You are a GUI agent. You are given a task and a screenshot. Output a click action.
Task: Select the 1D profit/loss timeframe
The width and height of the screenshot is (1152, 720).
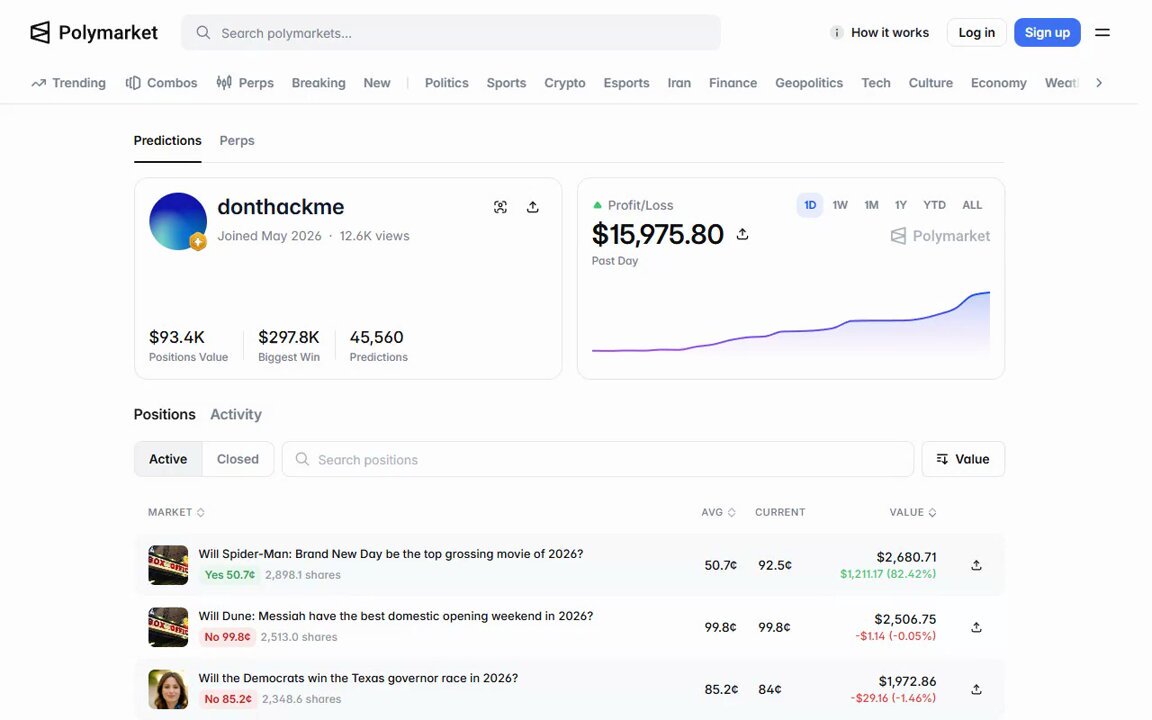(810, 205)
